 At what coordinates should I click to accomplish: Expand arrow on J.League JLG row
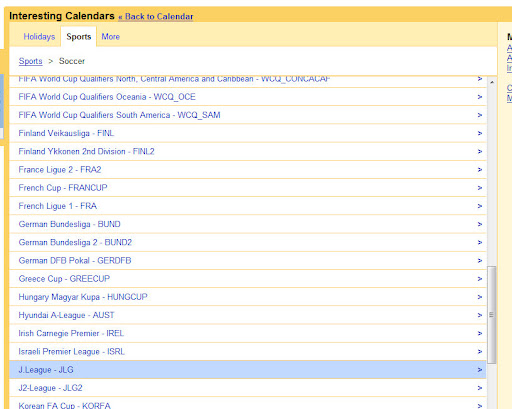point(480,370)
